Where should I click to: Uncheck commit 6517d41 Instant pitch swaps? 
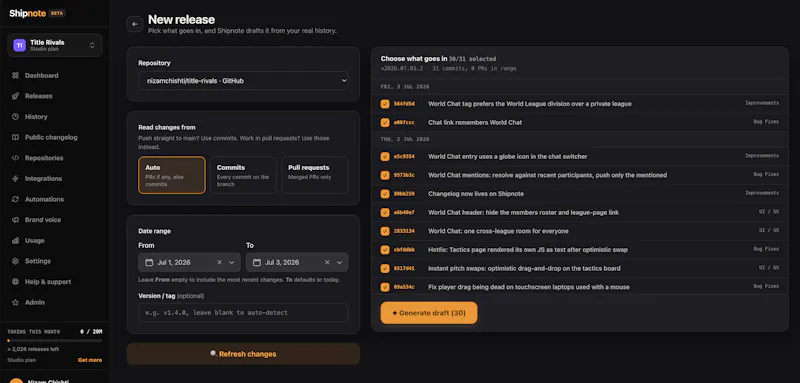click(x=385, y=268)
